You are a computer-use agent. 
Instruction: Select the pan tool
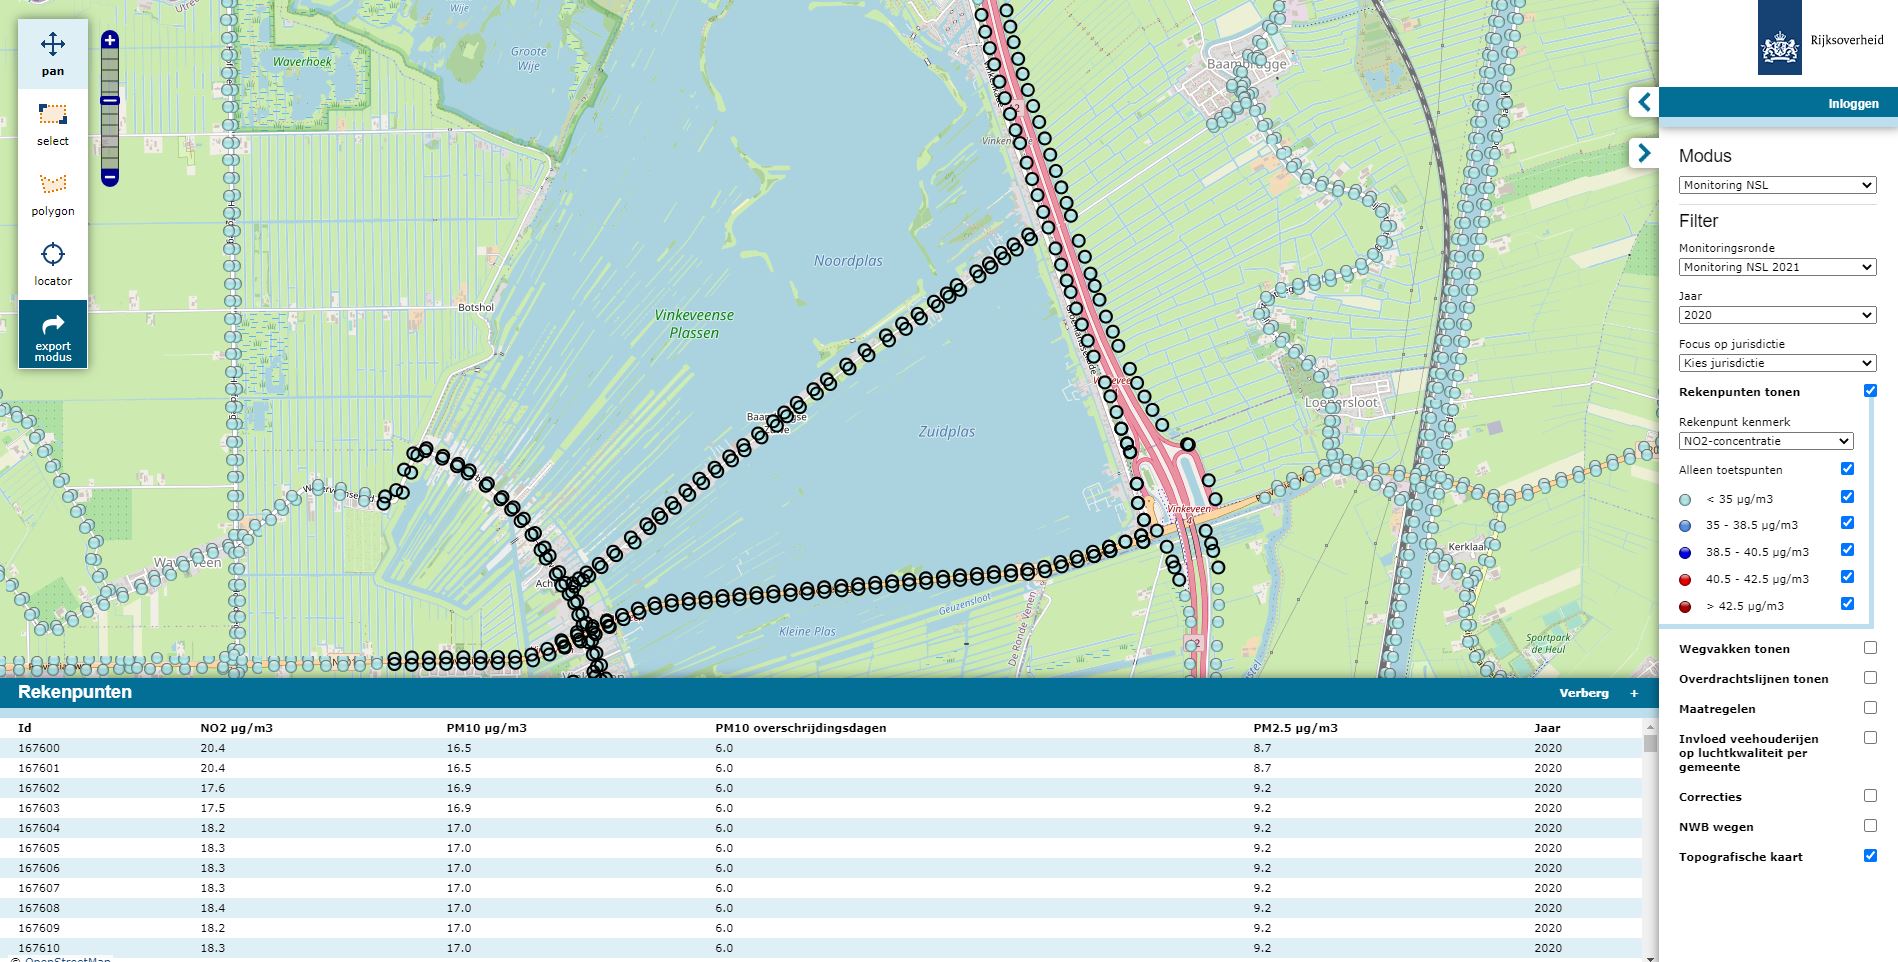click(x=53, y=54)
